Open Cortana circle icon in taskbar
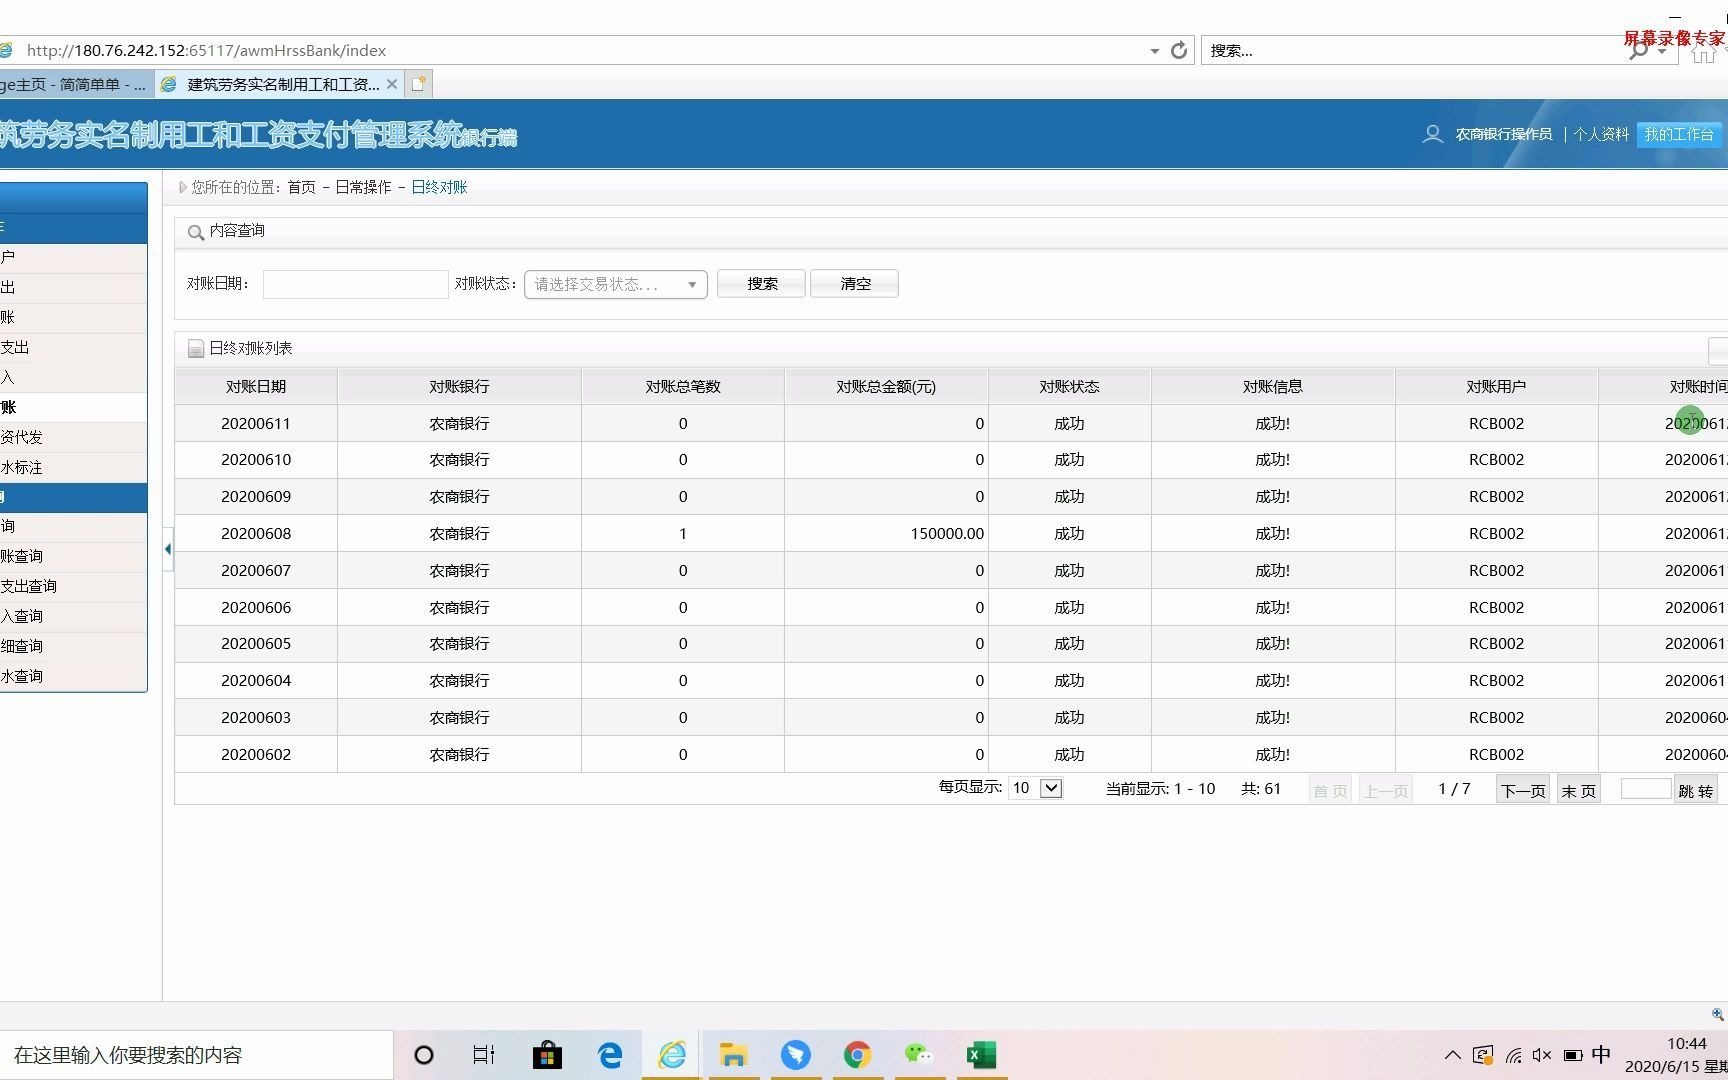 click(424, 1055)
